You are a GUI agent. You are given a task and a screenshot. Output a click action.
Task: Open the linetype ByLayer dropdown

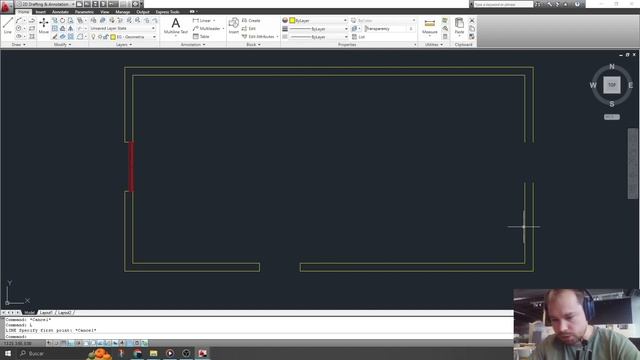coord(318,37)
